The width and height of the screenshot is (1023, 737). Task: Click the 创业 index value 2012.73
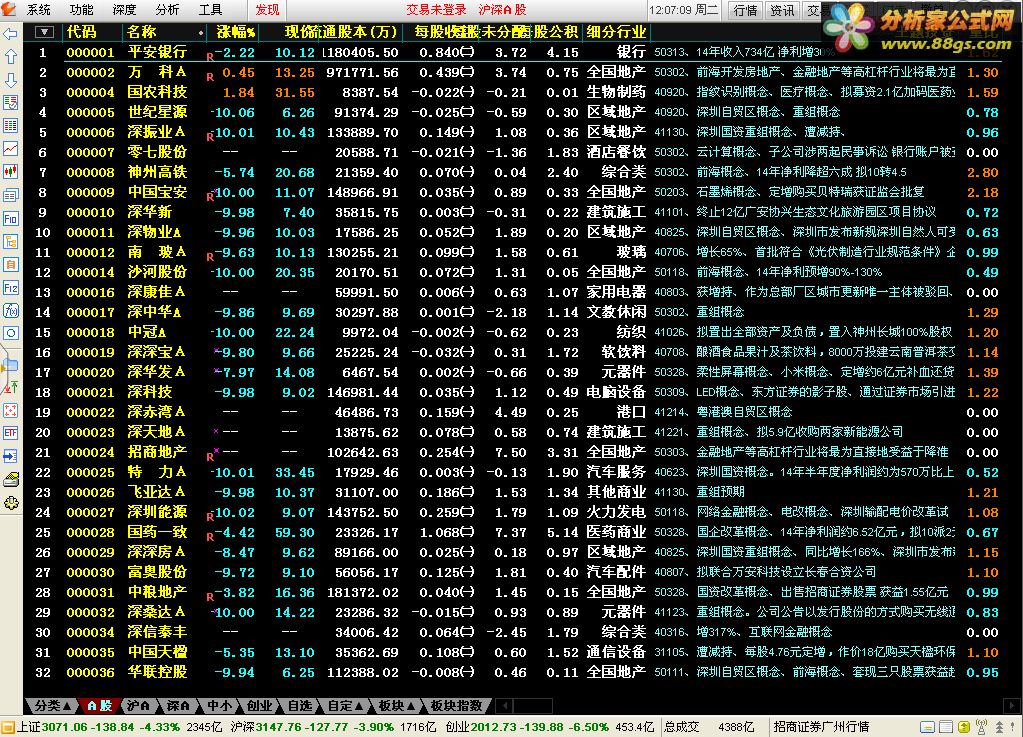click(494, 727)
